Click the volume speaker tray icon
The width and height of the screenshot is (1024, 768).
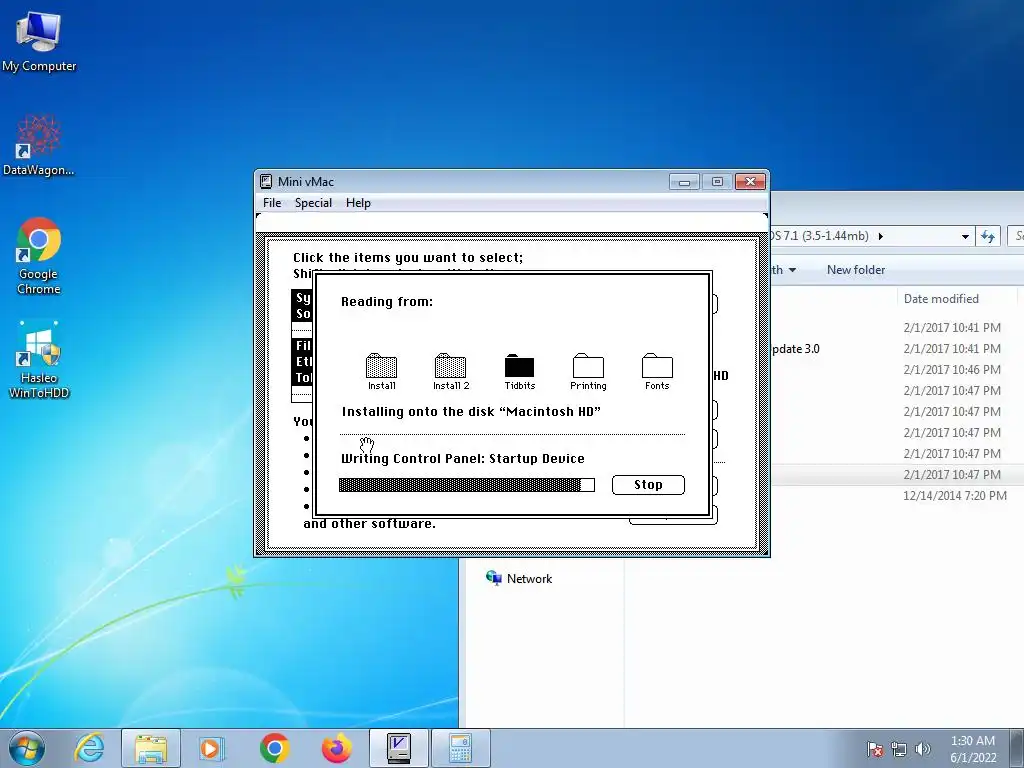[x=922, y=749]
